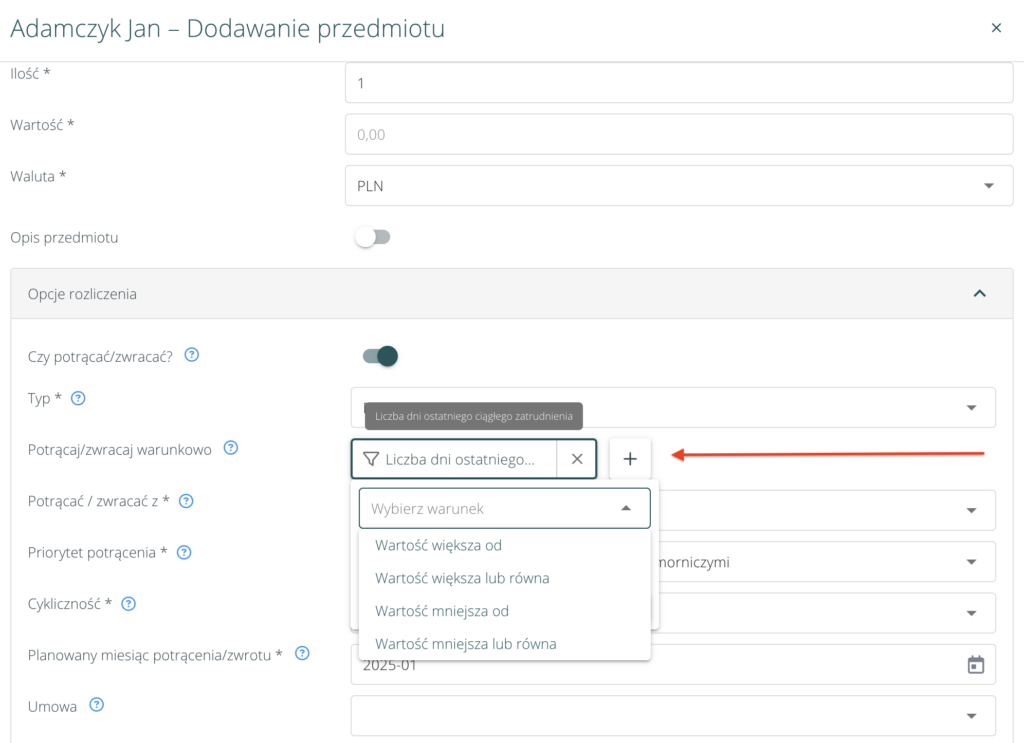The width and height of the screenshot is (1024, 743).
Task: Open the Waluta PLN dropdown
Action: (680, 186)
